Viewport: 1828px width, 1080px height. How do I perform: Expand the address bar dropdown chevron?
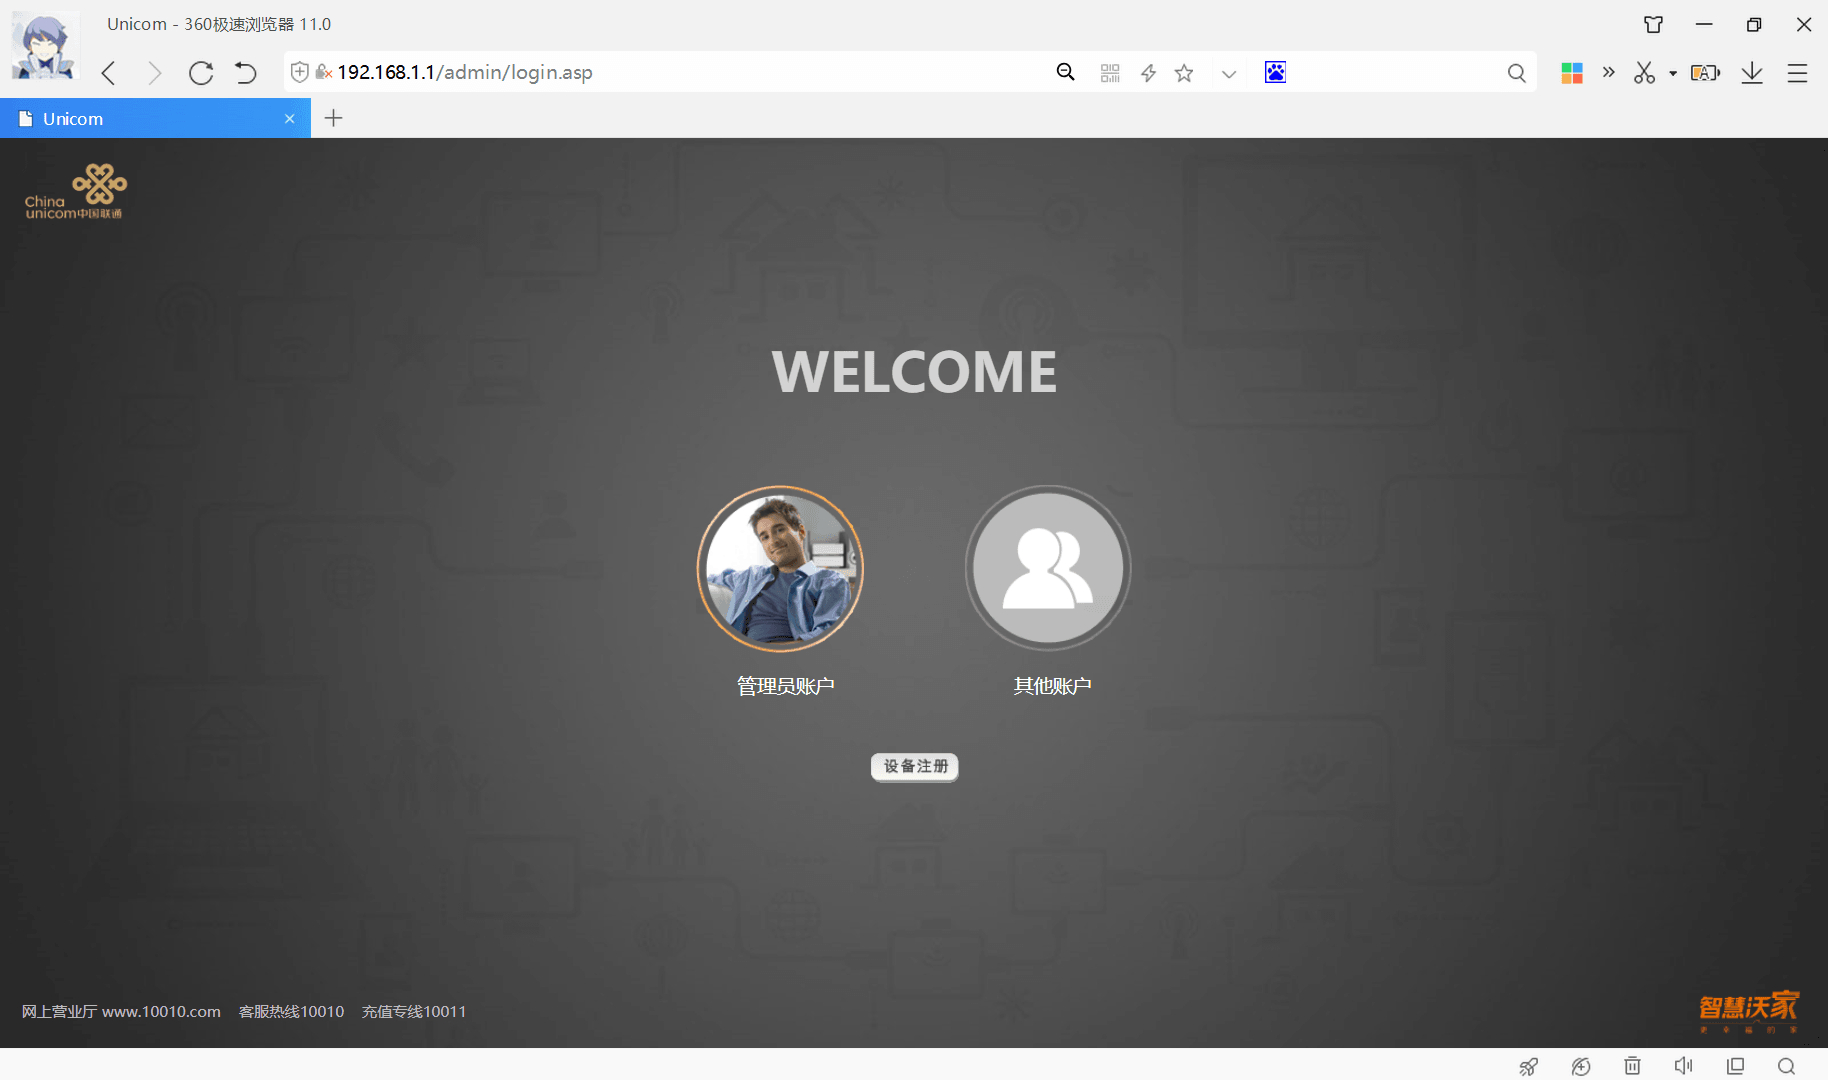pos(1229,74)
